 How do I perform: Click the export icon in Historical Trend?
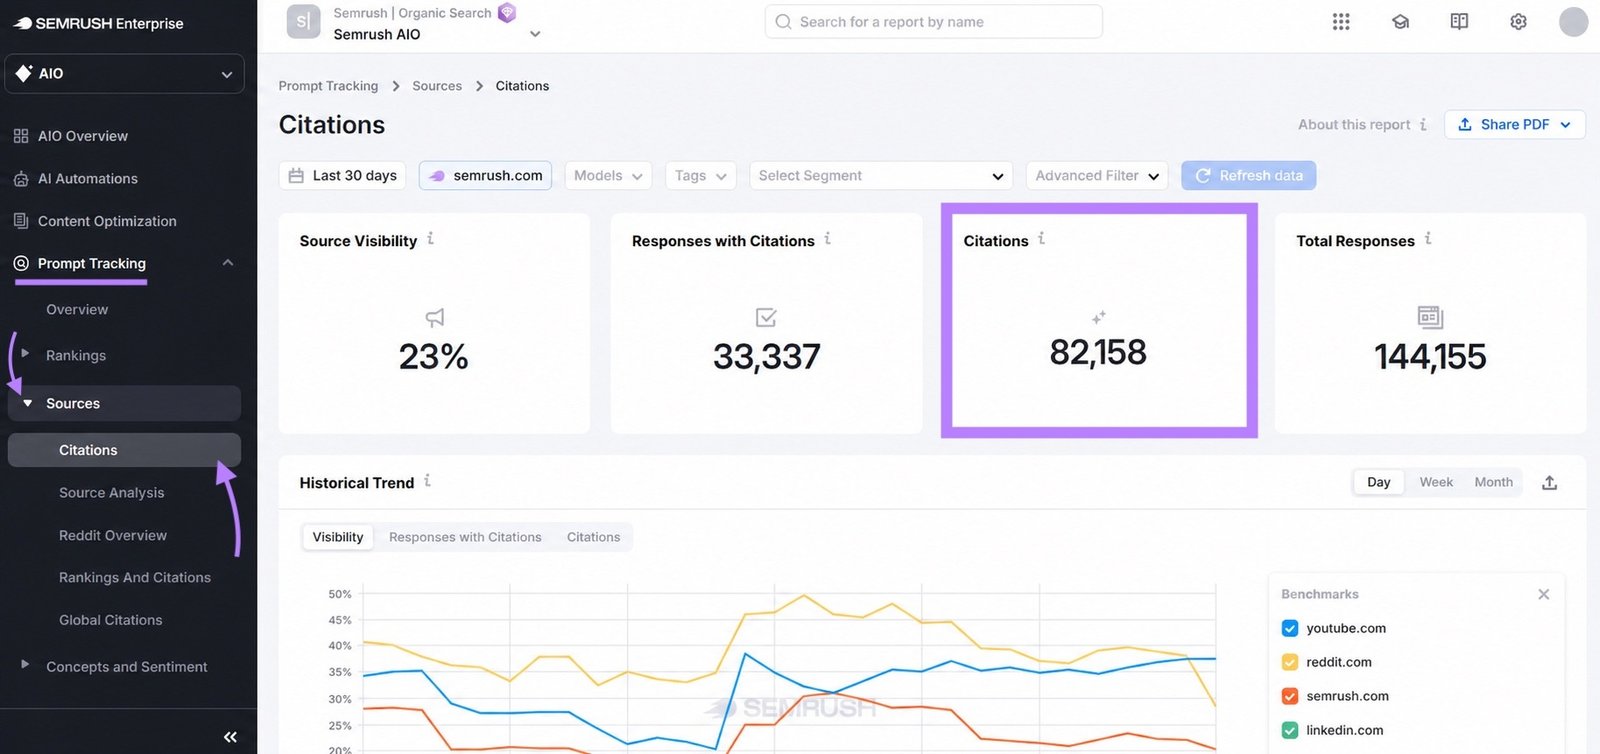(1549, 482)
